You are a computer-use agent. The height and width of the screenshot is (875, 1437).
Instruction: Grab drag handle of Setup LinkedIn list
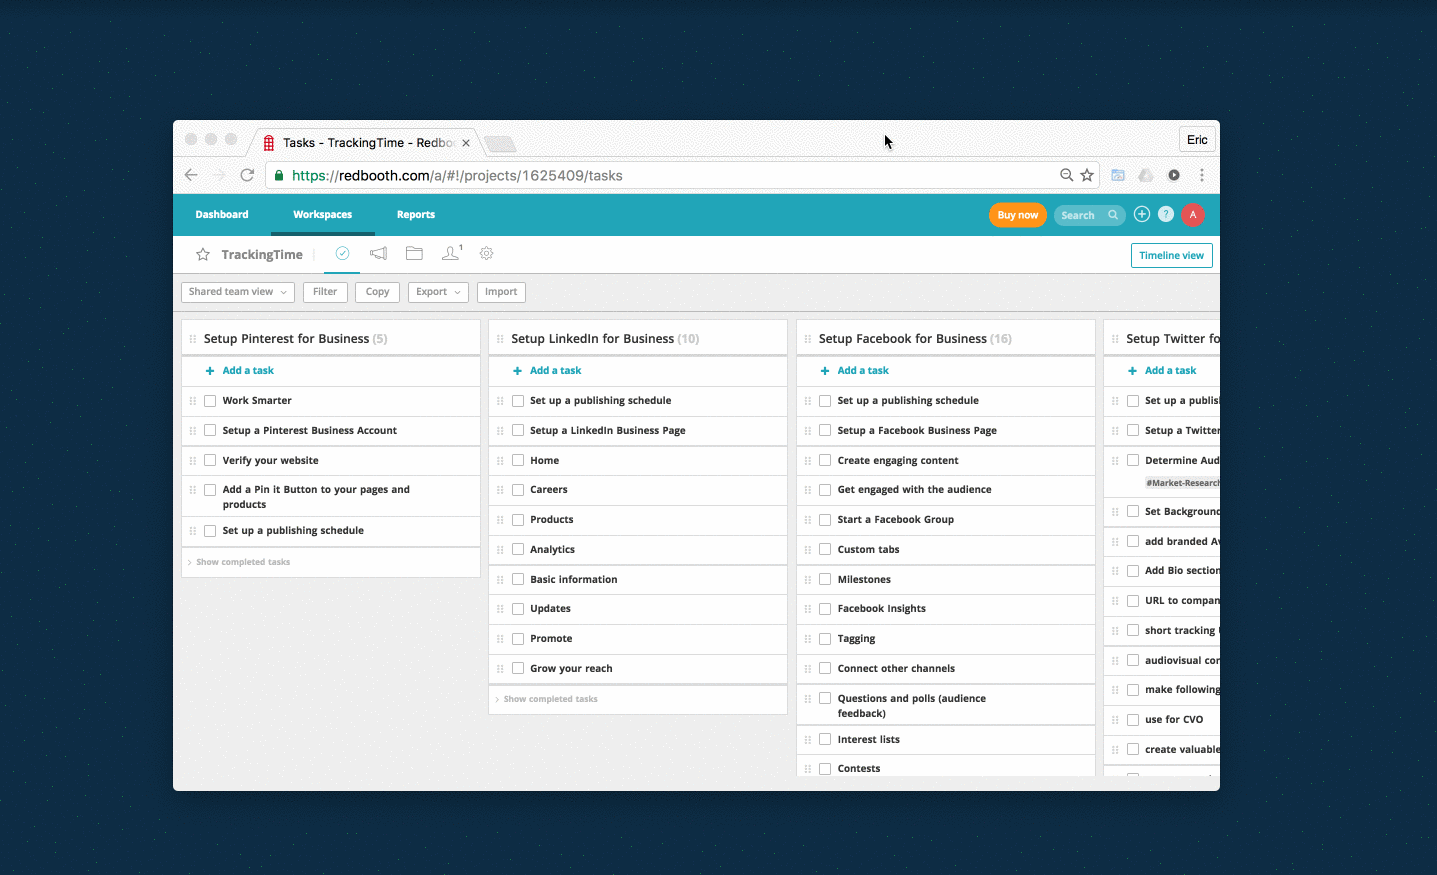(500, 339)
